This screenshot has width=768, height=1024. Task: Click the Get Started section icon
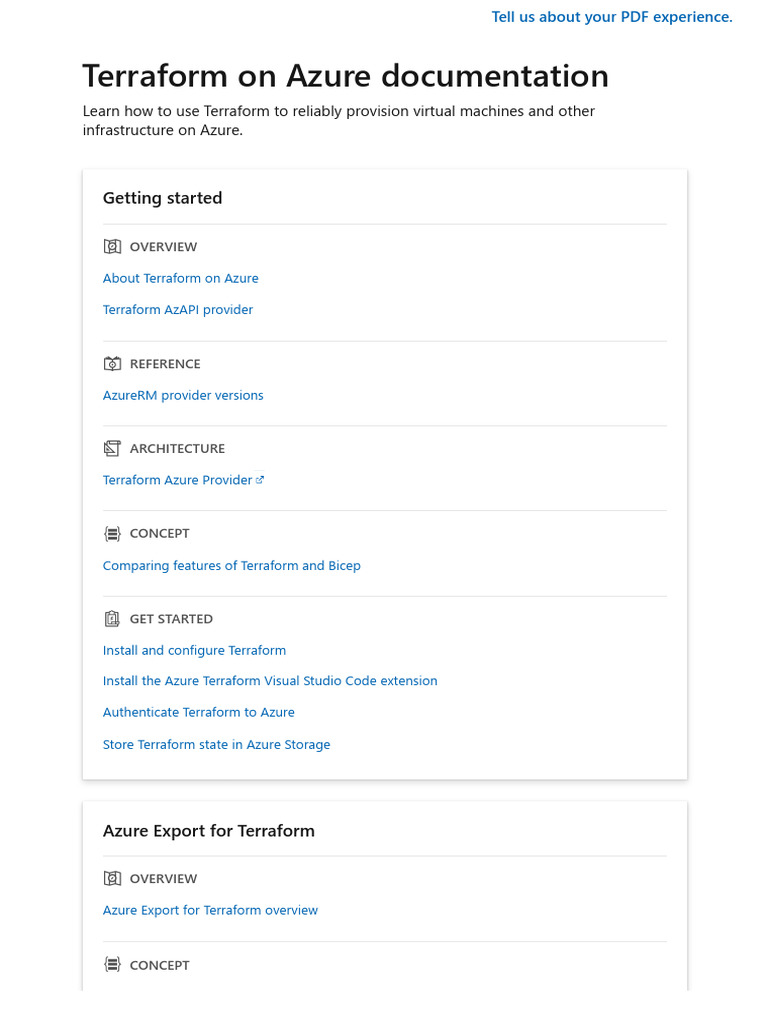pyautogui.click(x=112, y=618)
